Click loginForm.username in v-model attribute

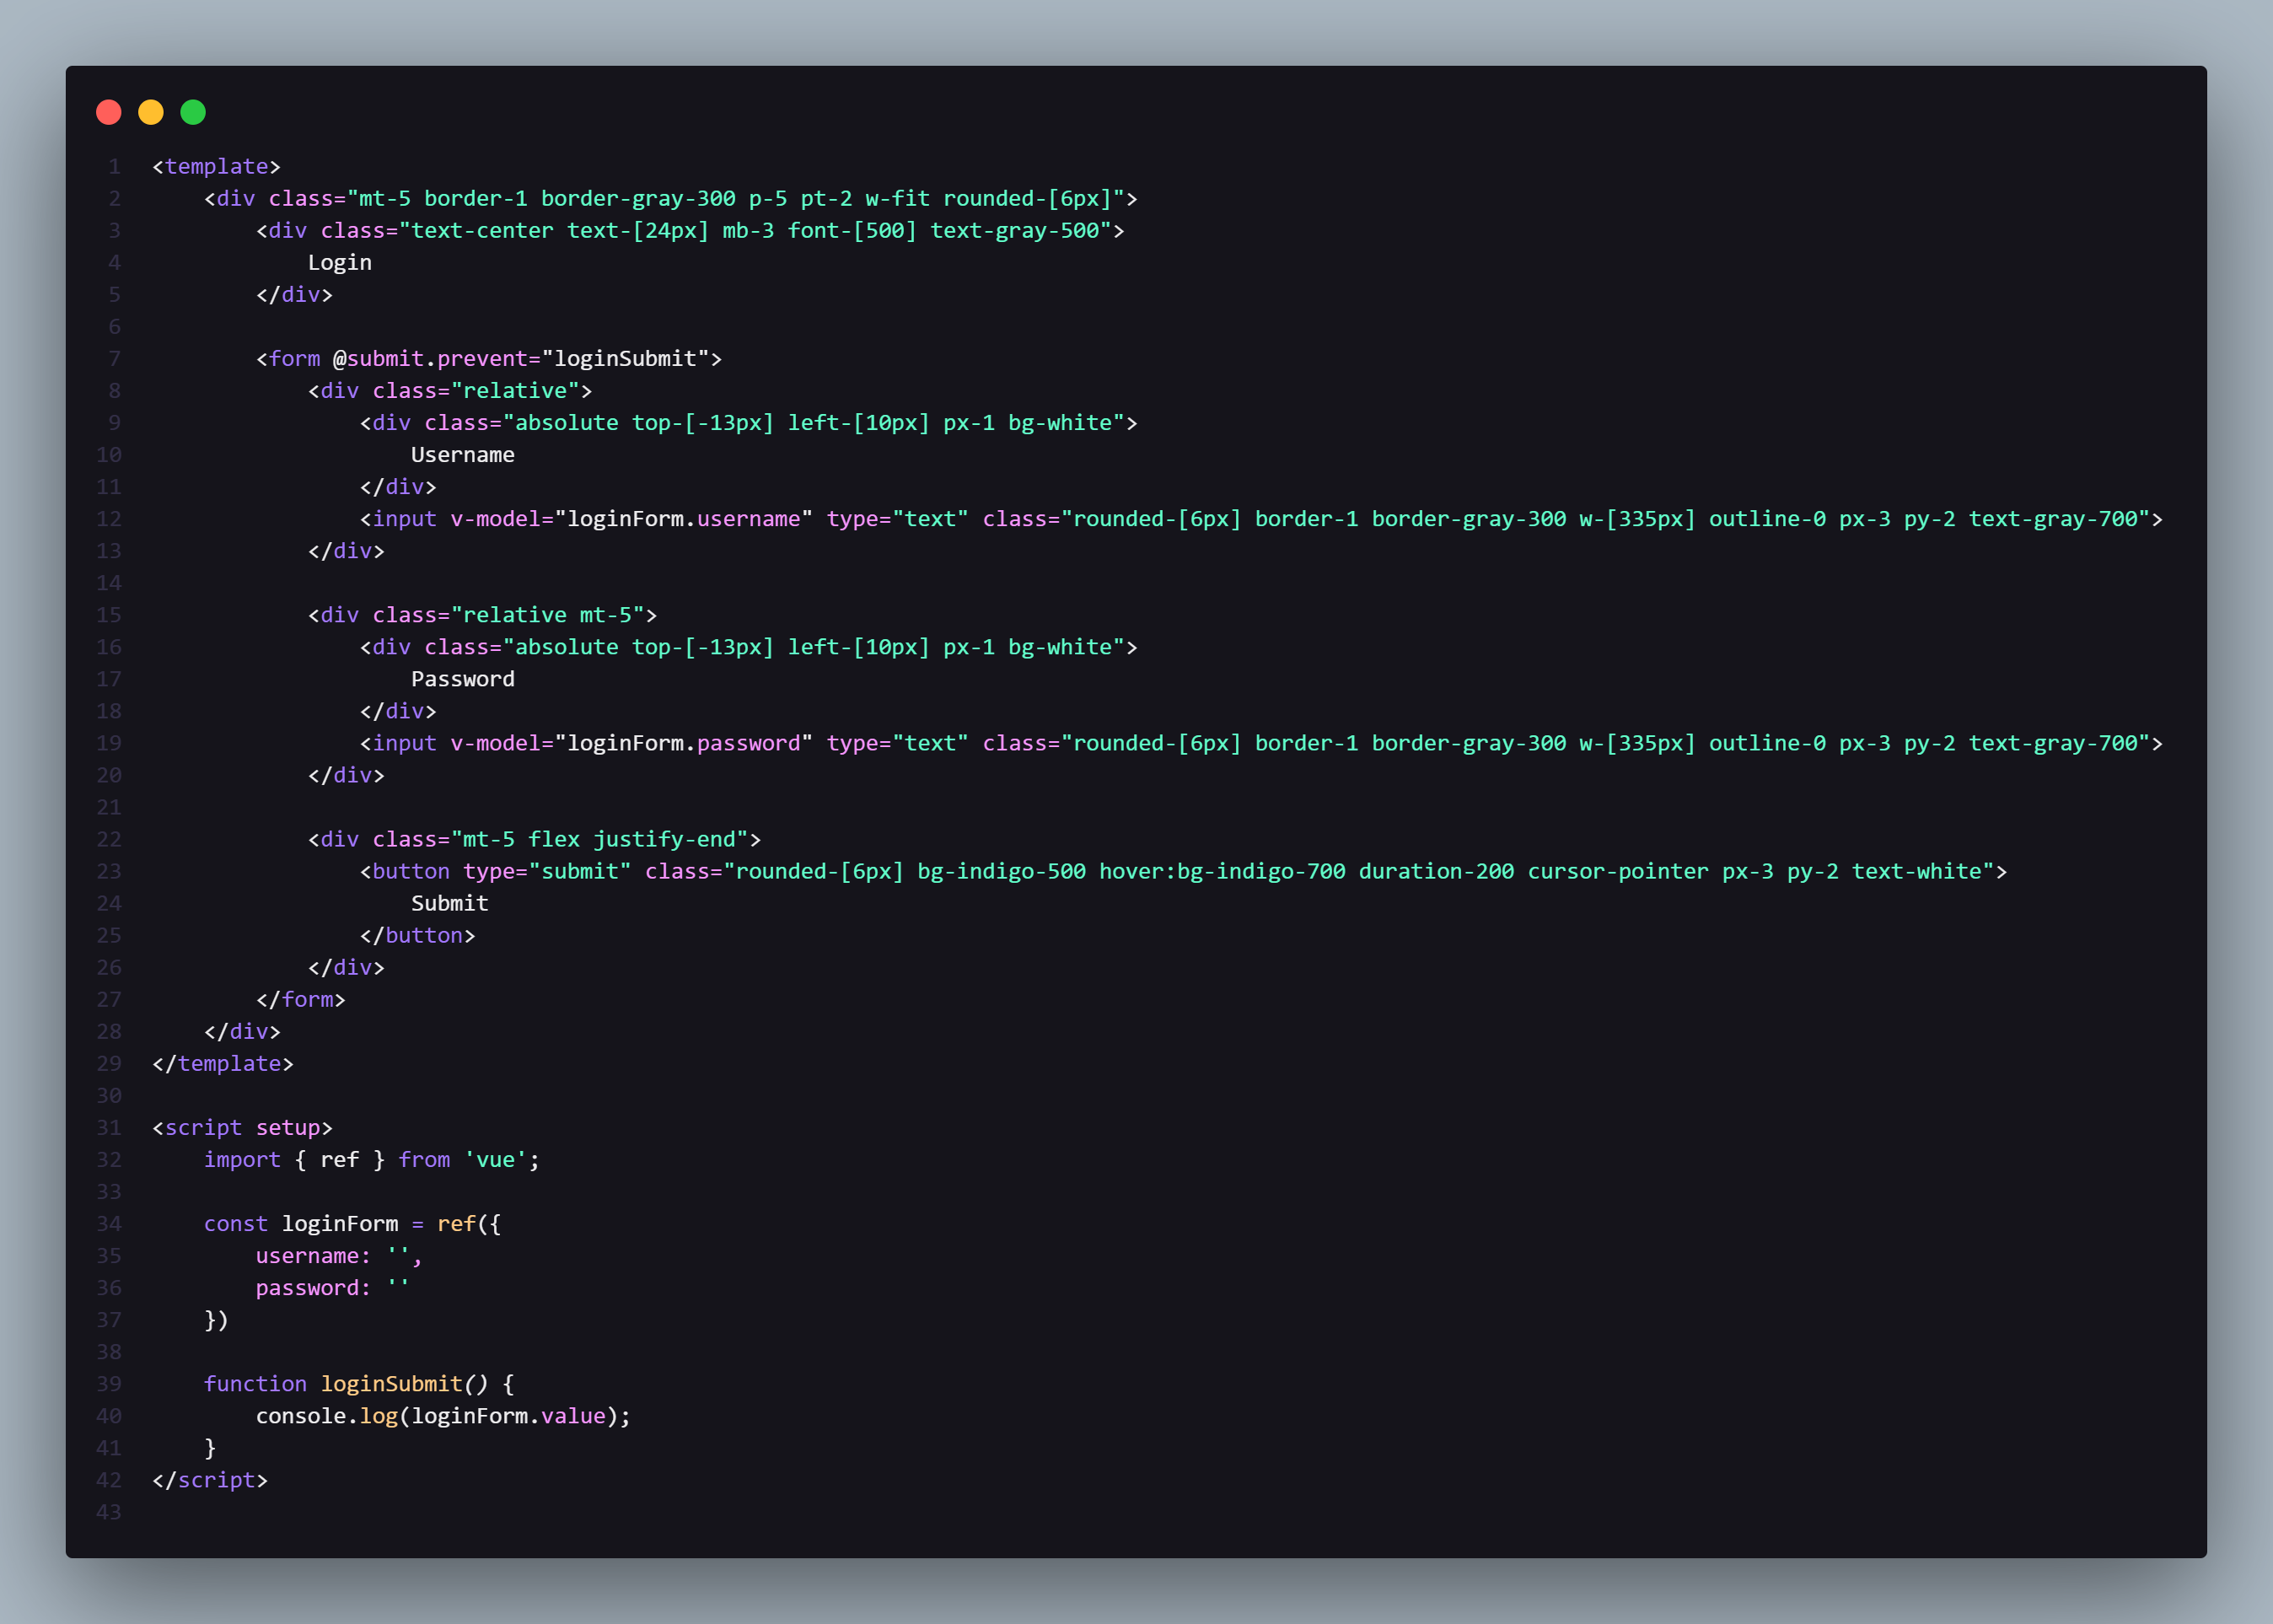[684, 519]
